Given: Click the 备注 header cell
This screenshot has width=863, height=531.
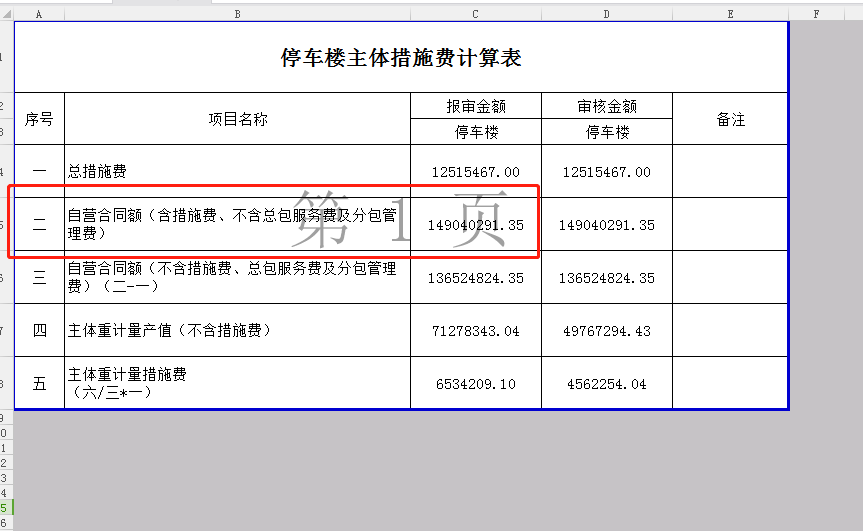Looking at the screenshot, I should (x=730, y=119).
